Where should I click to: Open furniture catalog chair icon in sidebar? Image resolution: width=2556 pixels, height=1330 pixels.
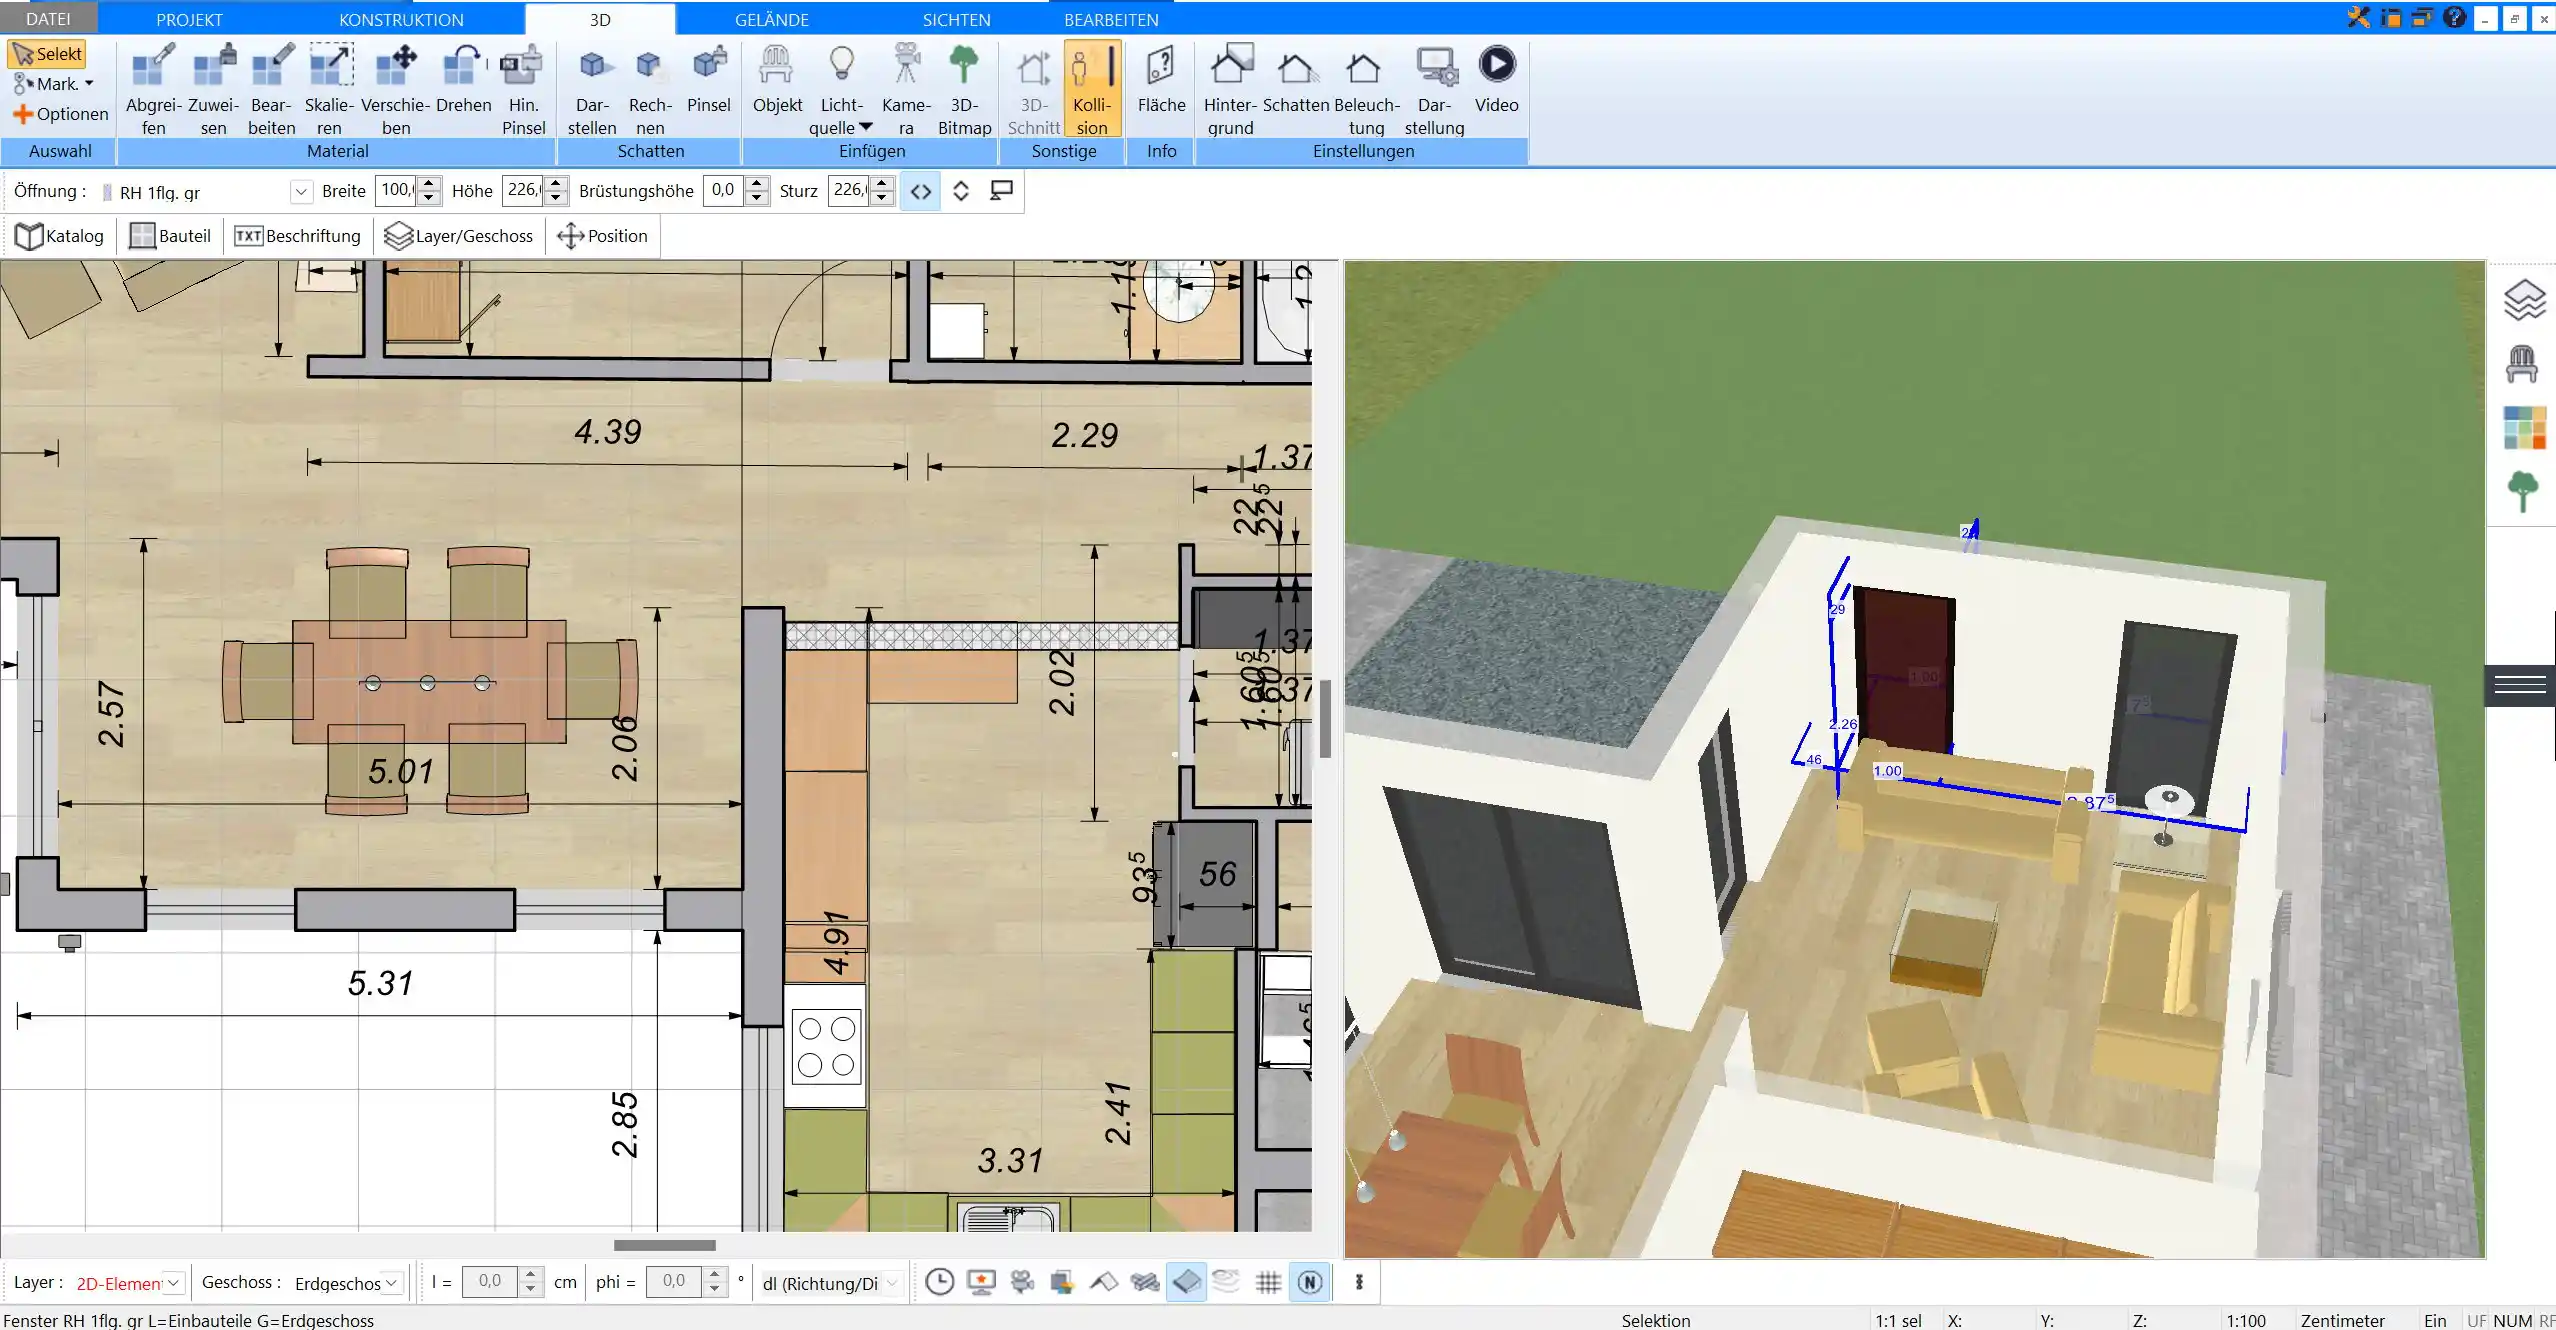click(x=2522, y=364)
